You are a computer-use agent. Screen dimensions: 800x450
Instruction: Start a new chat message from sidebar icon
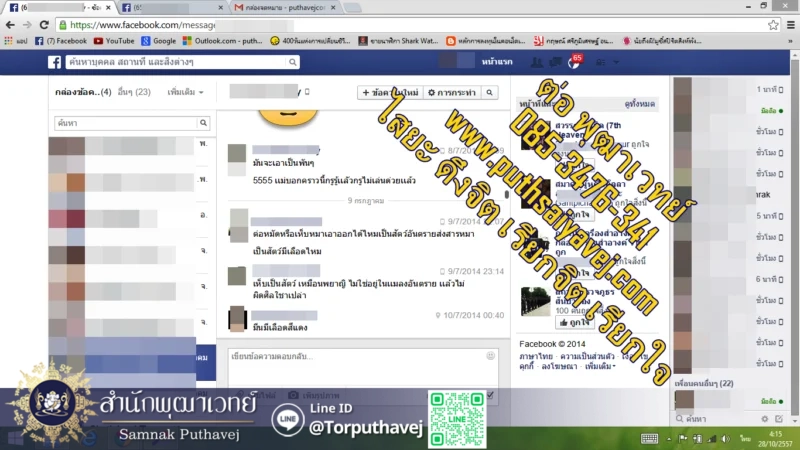(x=779, y=419)
